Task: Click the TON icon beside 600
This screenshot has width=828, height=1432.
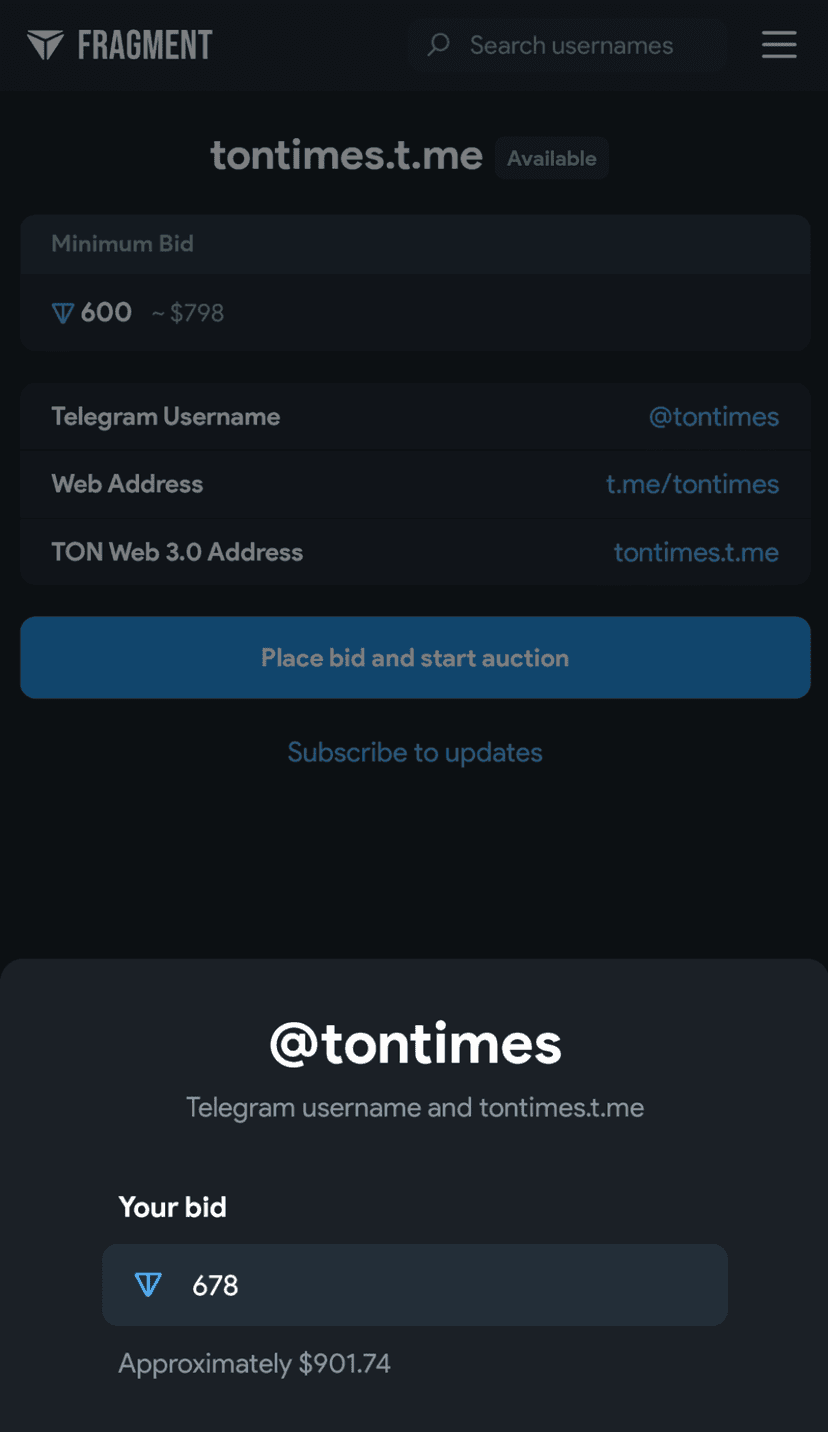Action: tap(63, 314)
